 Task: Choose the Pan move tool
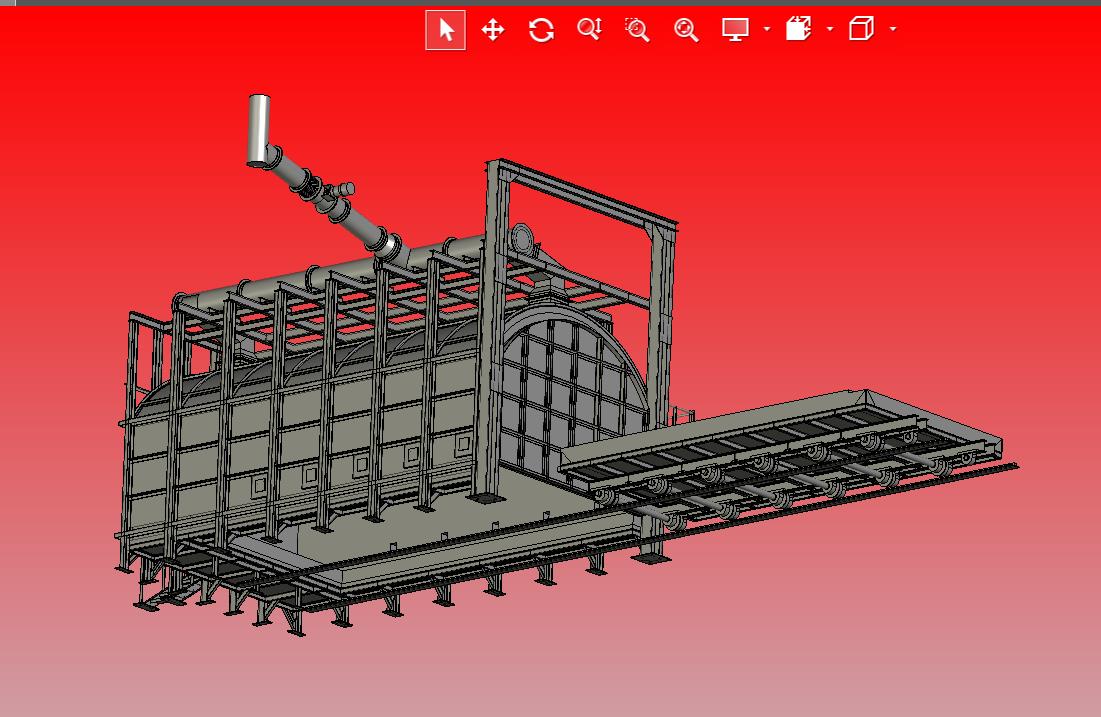[x=493, y=29]
